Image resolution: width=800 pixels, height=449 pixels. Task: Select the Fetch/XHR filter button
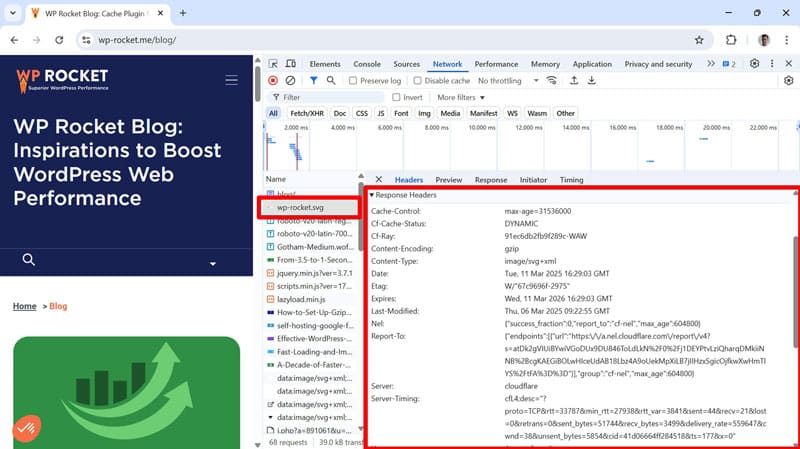tap(307, 113)
